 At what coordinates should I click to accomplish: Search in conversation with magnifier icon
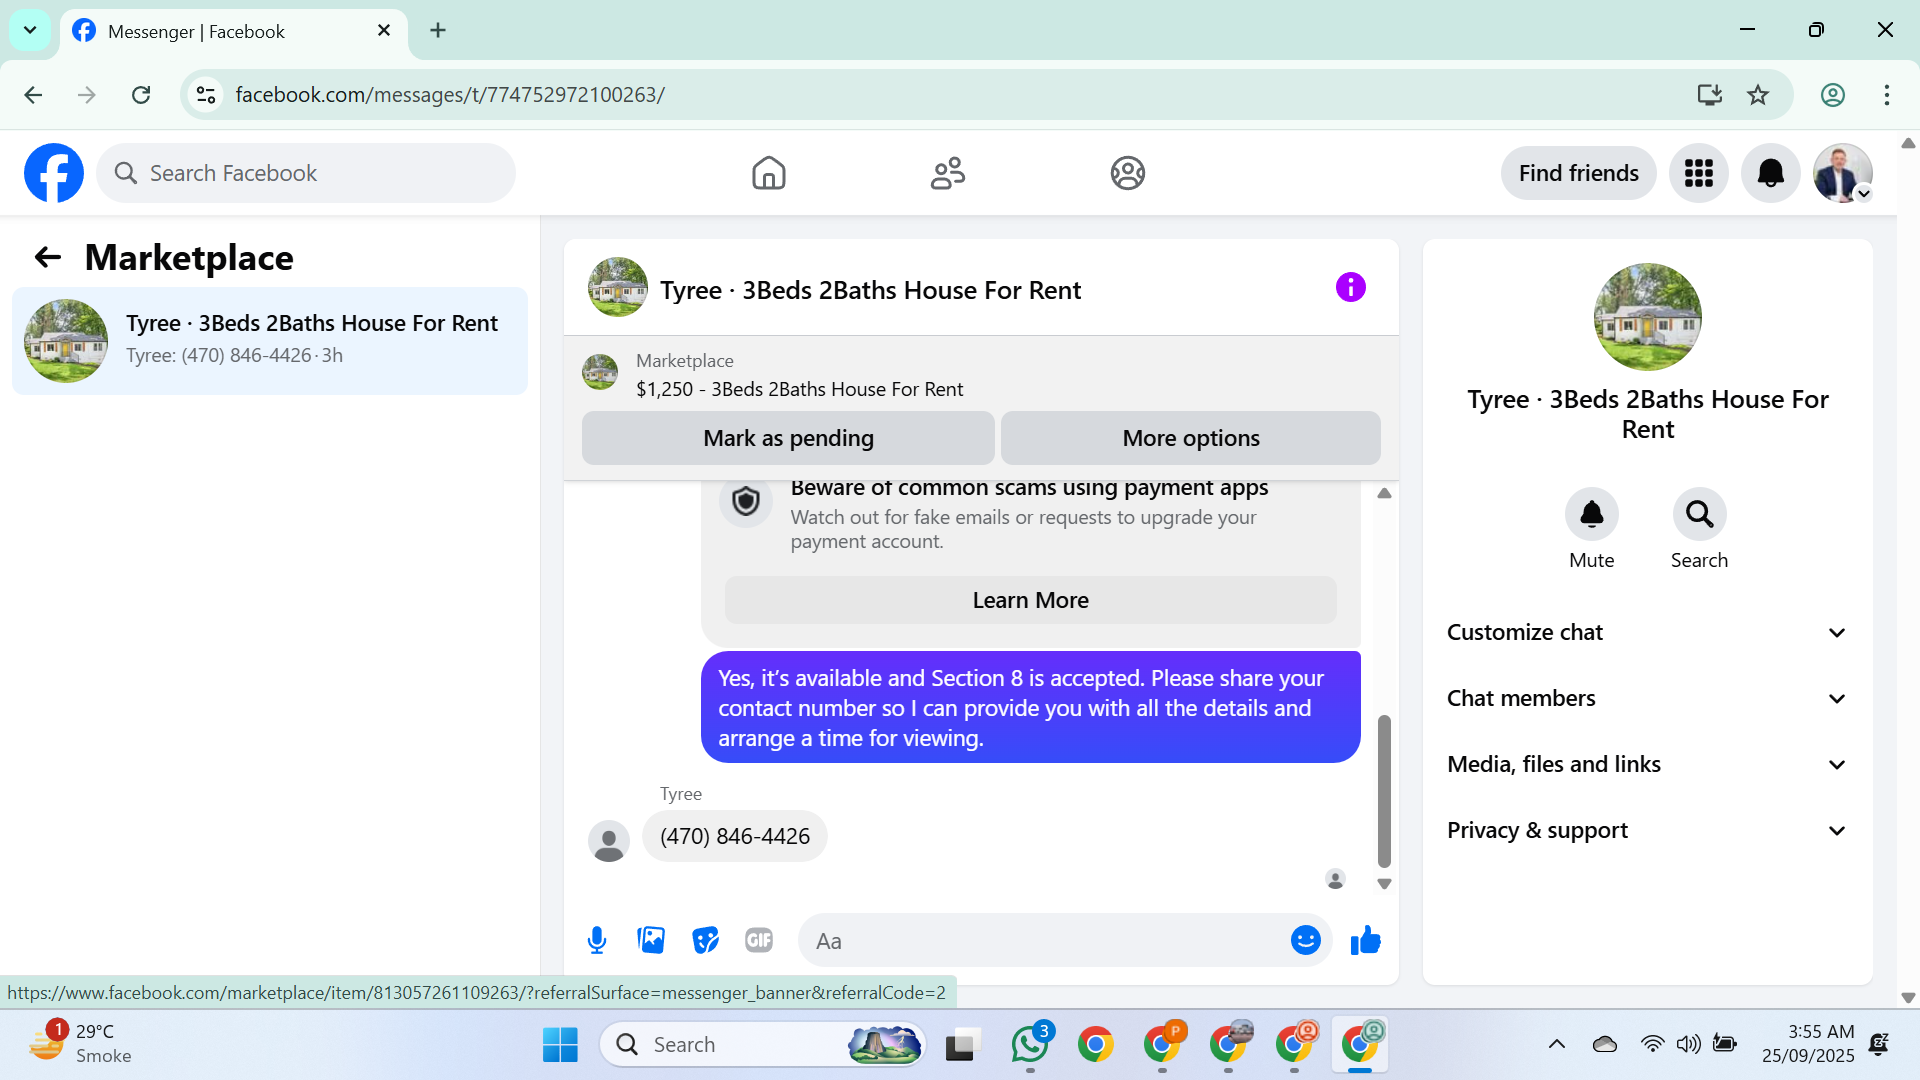1699,514
